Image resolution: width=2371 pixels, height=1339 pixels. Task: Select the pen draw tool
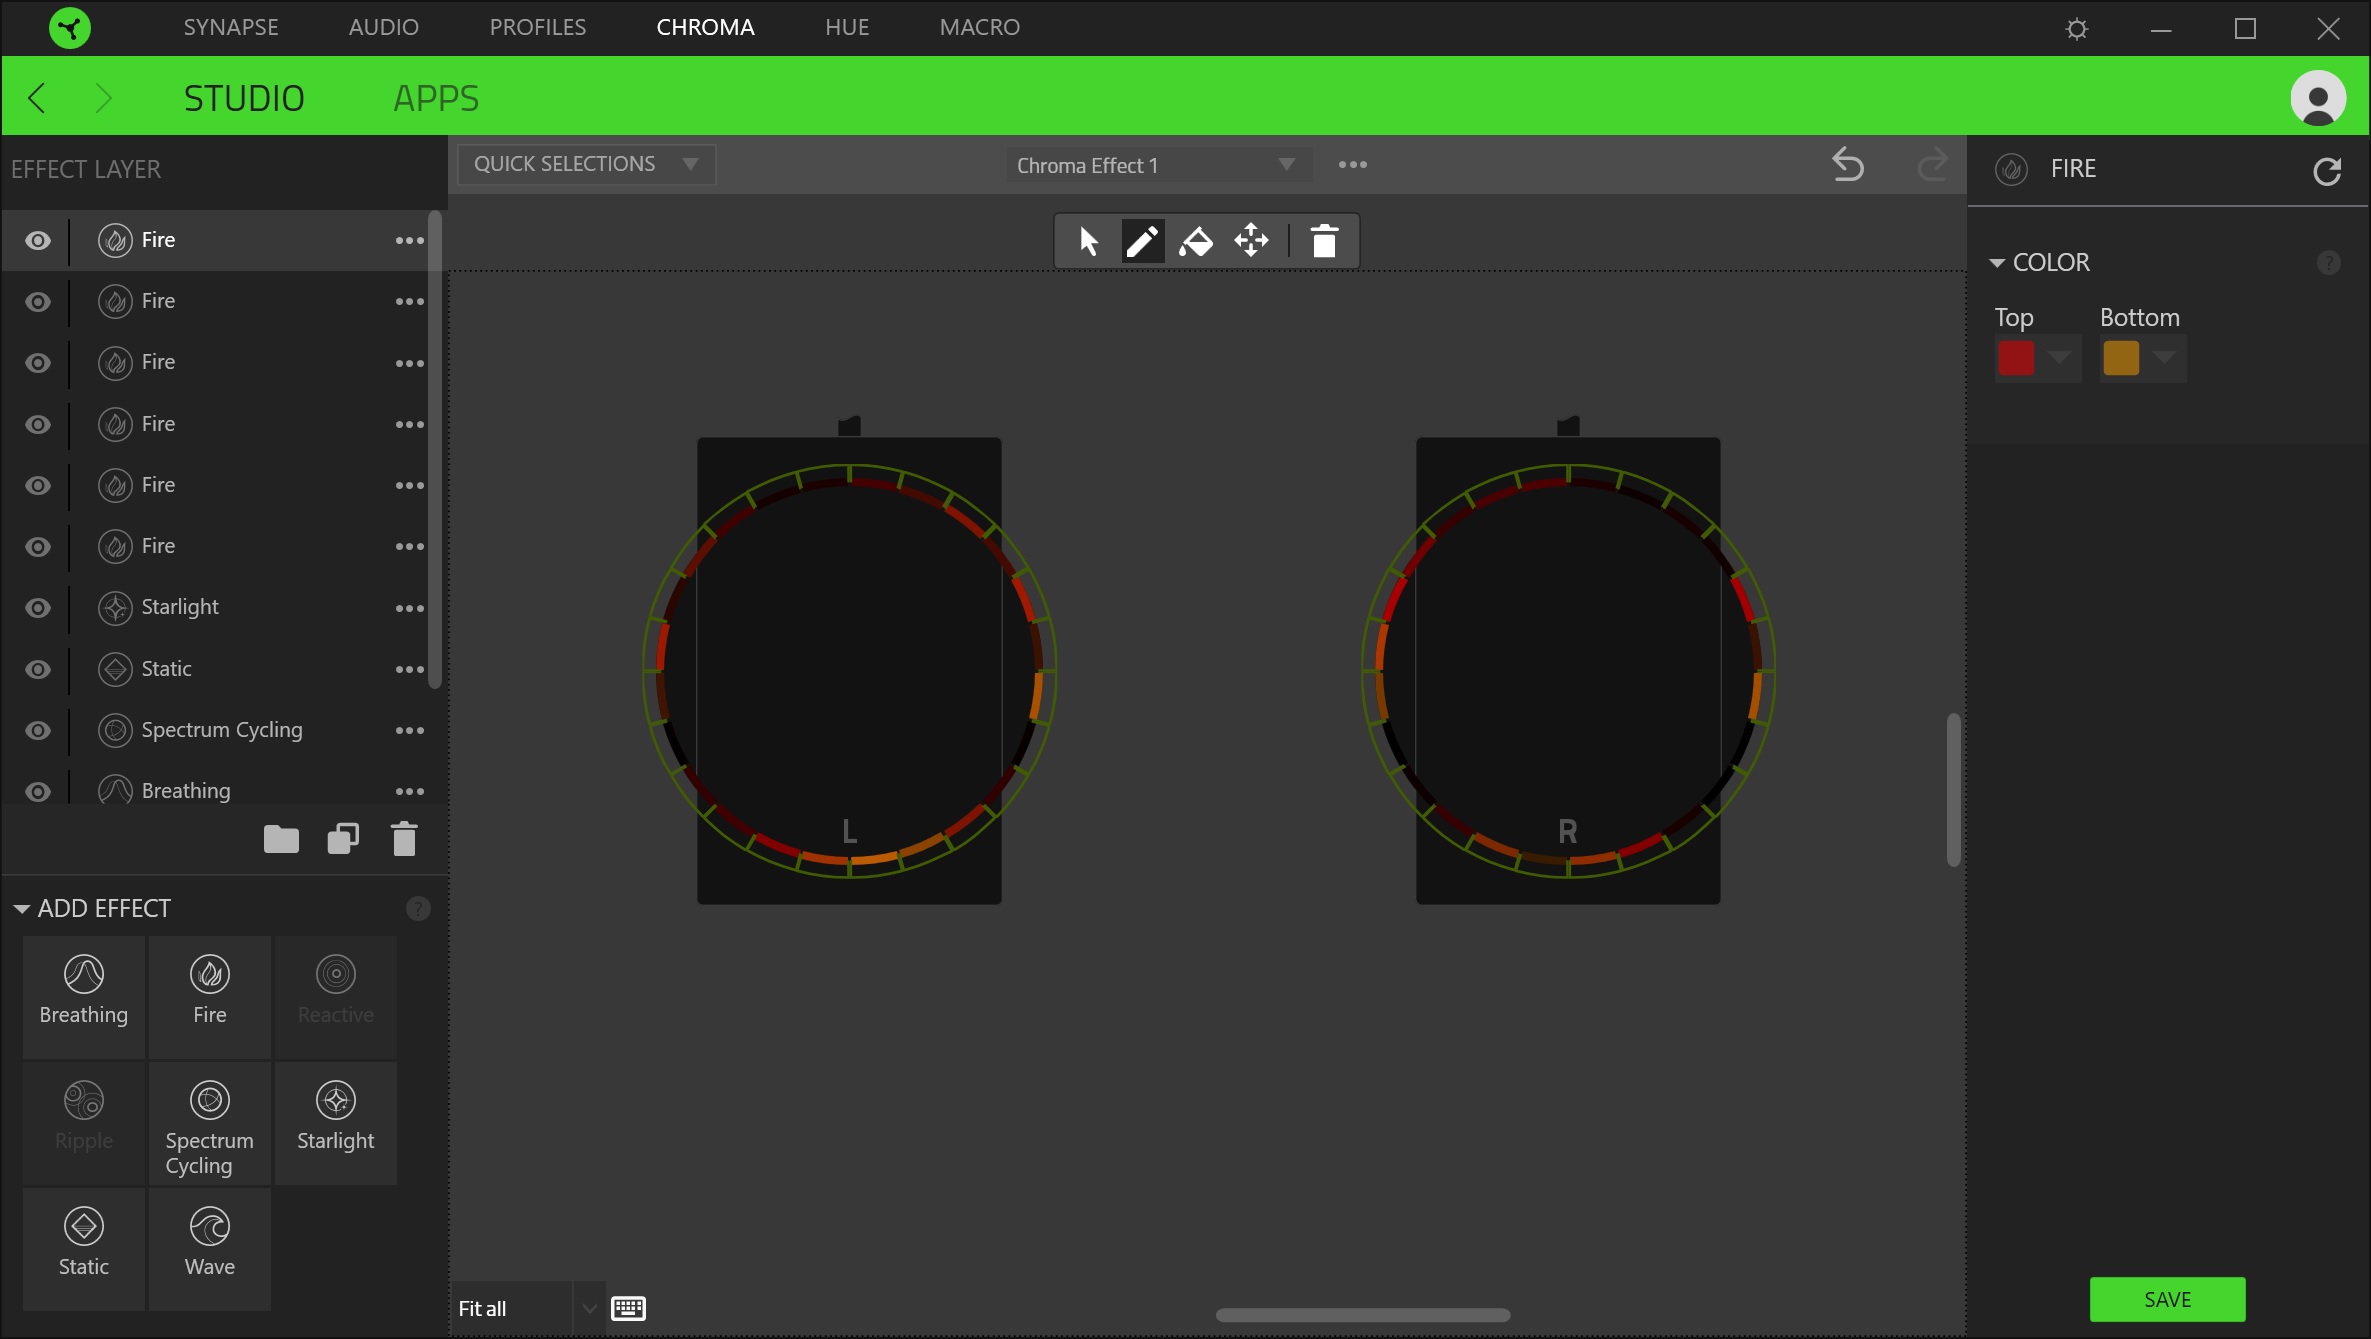(1142, 241)
